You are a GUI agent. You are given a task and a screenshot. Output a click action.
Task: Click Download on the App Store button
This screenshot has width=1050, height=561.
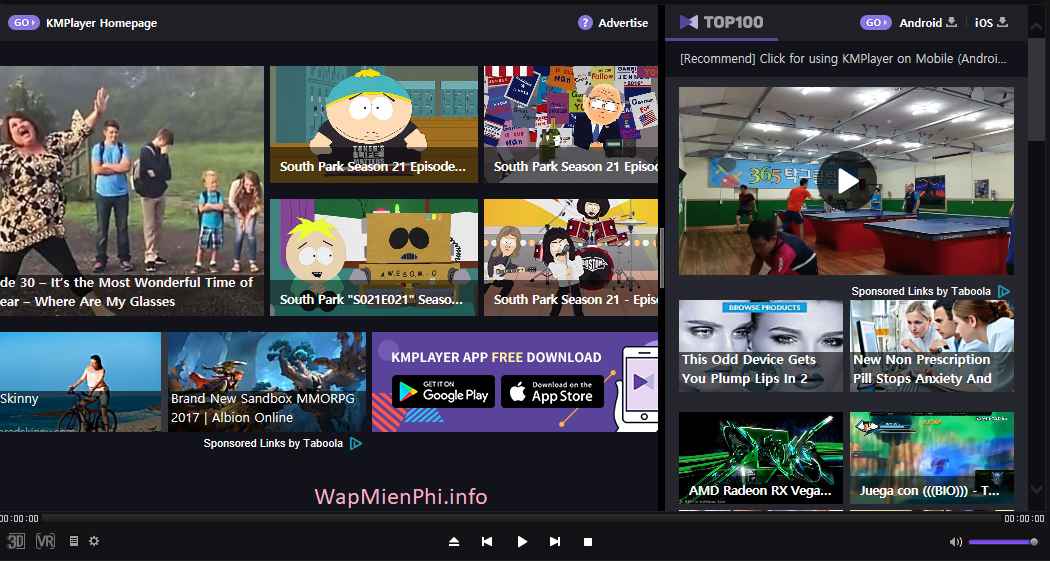click(x=552, y=392)
